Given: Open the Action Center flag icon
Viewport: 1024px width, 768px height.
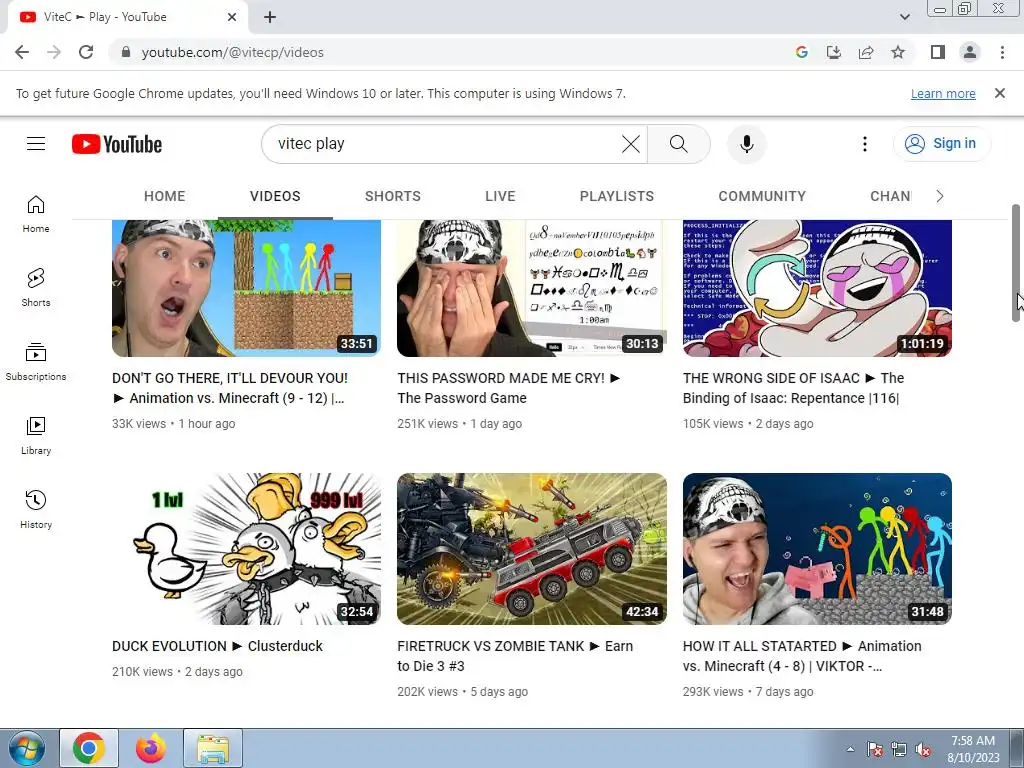Looking at the screenshot, I should pyautogui.click(x=874, y=749).
